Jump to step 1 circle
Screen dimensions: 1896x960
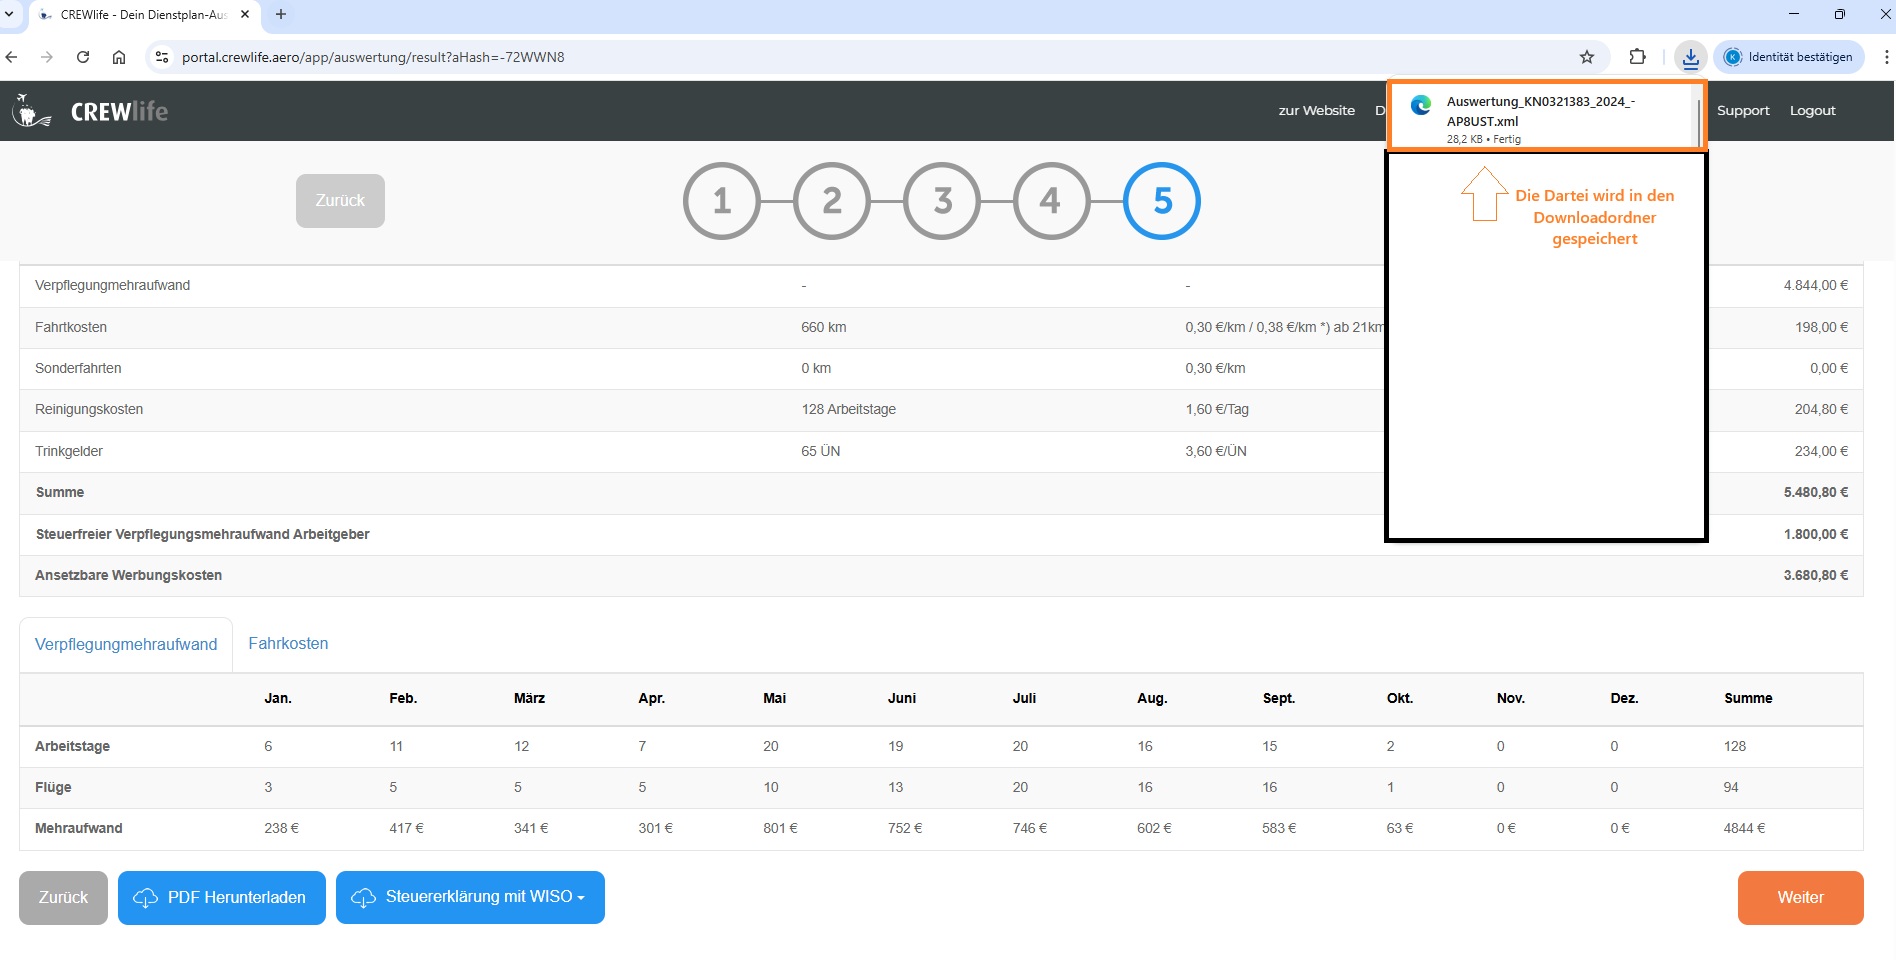722,201
